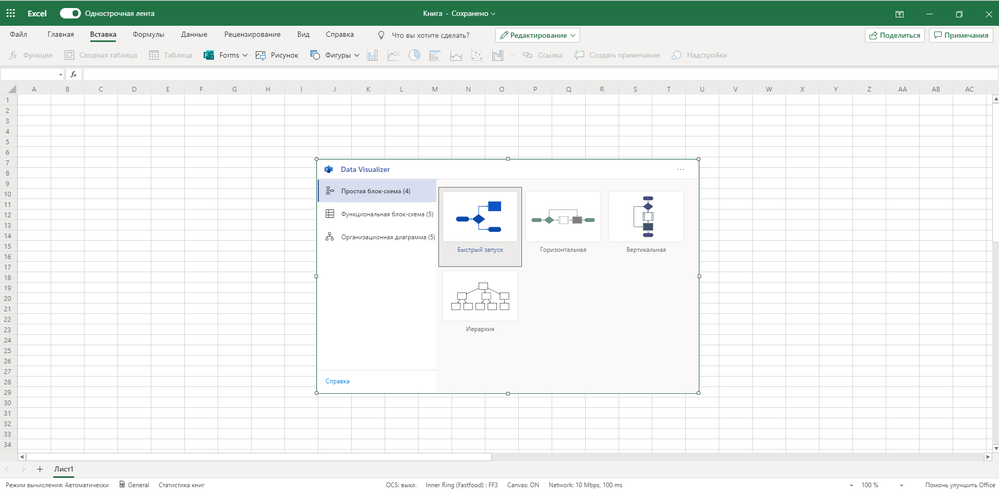Viewport: 999px width, 490px height.
Task: Click the 100 % zoom level
Action: [x=870, y=485]
